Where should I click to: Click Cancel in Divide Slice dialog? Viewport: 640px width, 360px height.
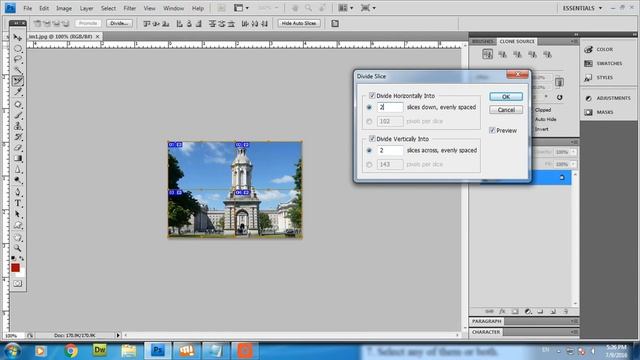[506, 110]
